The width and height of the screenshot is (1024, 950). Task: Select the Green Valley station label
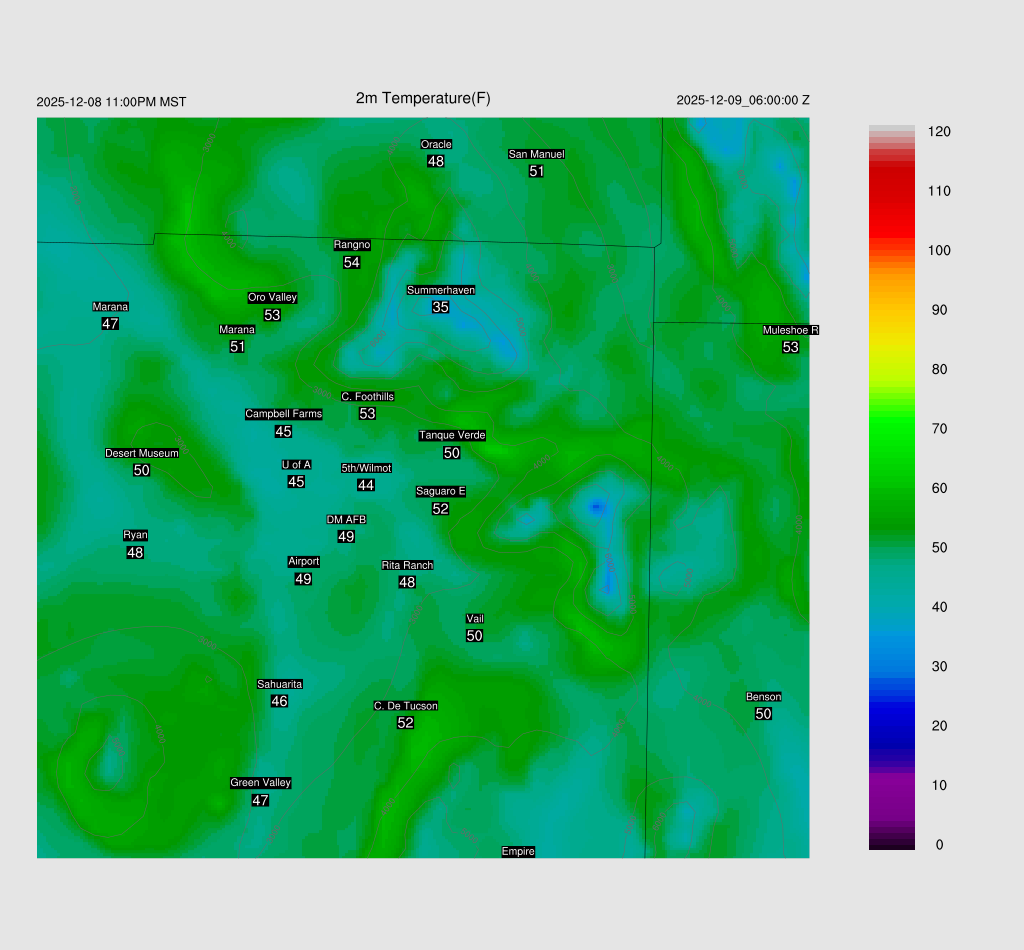(260, 783)
